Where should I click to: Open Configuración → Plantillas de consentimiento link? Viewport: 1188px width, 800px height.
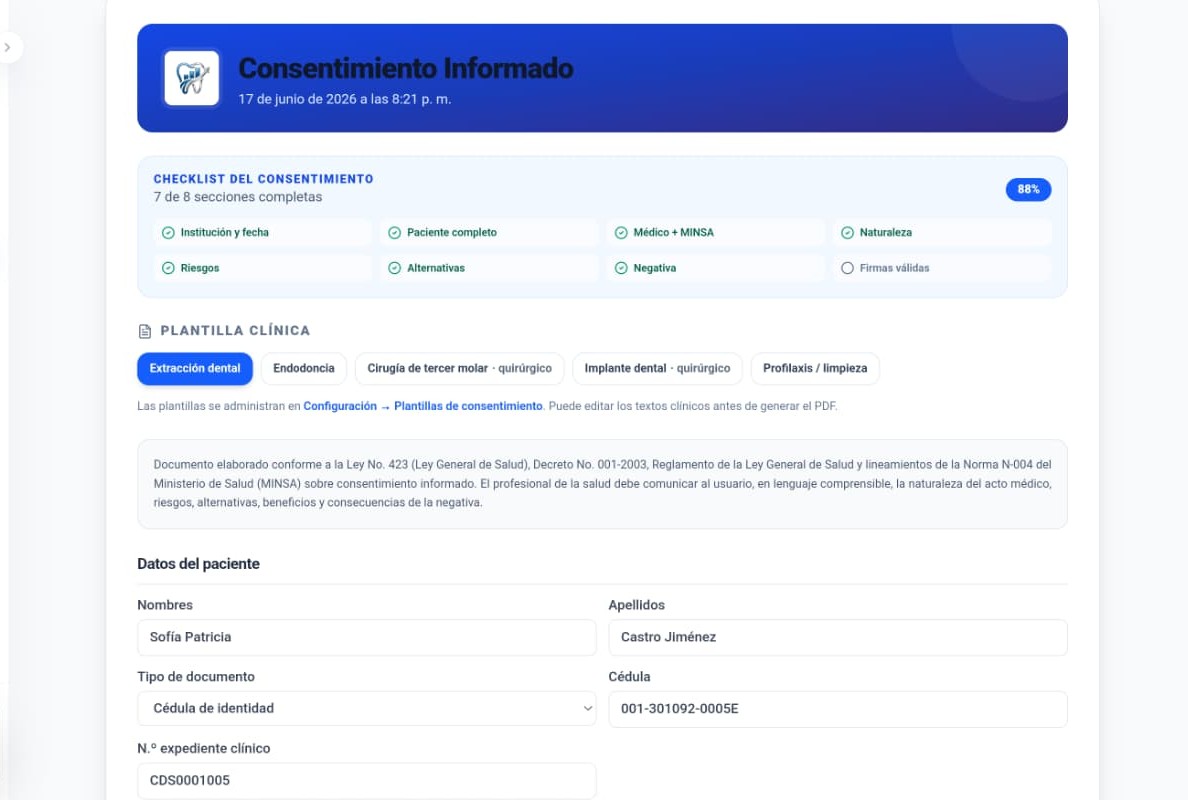(x=423, y=406)
